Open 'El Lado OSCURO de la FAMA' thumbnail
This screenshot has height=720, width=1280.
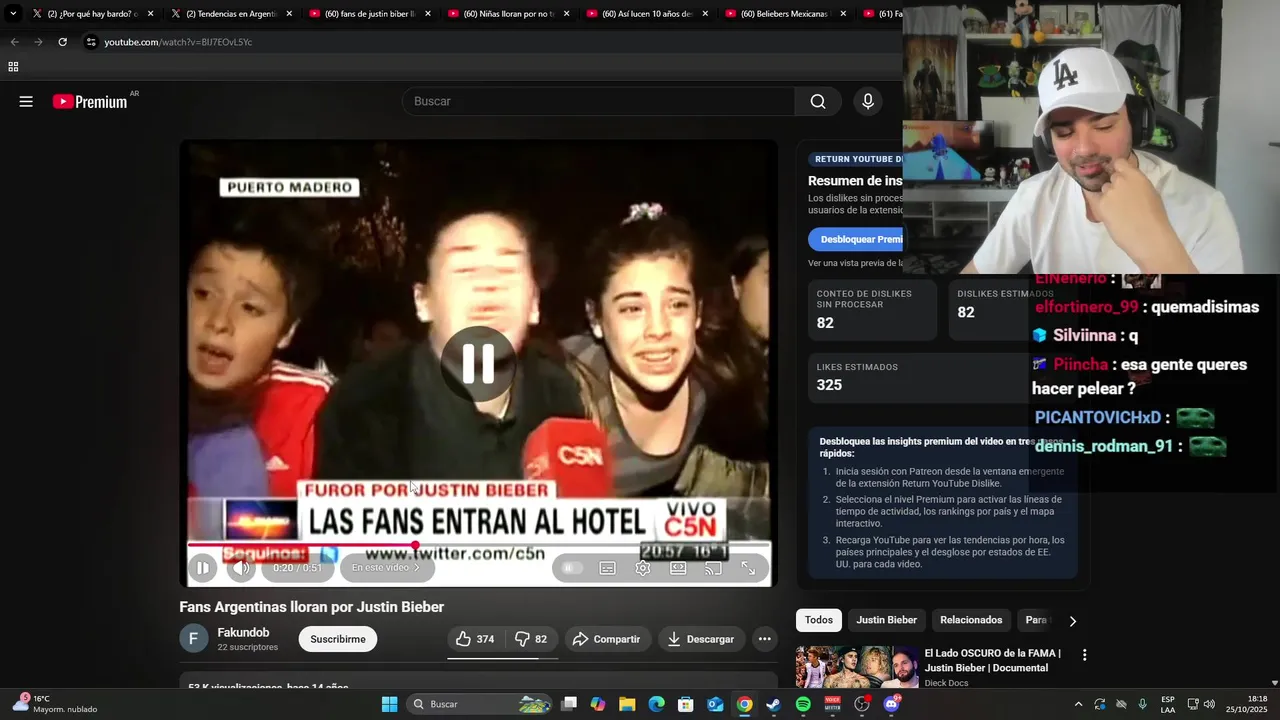[857, 667]
